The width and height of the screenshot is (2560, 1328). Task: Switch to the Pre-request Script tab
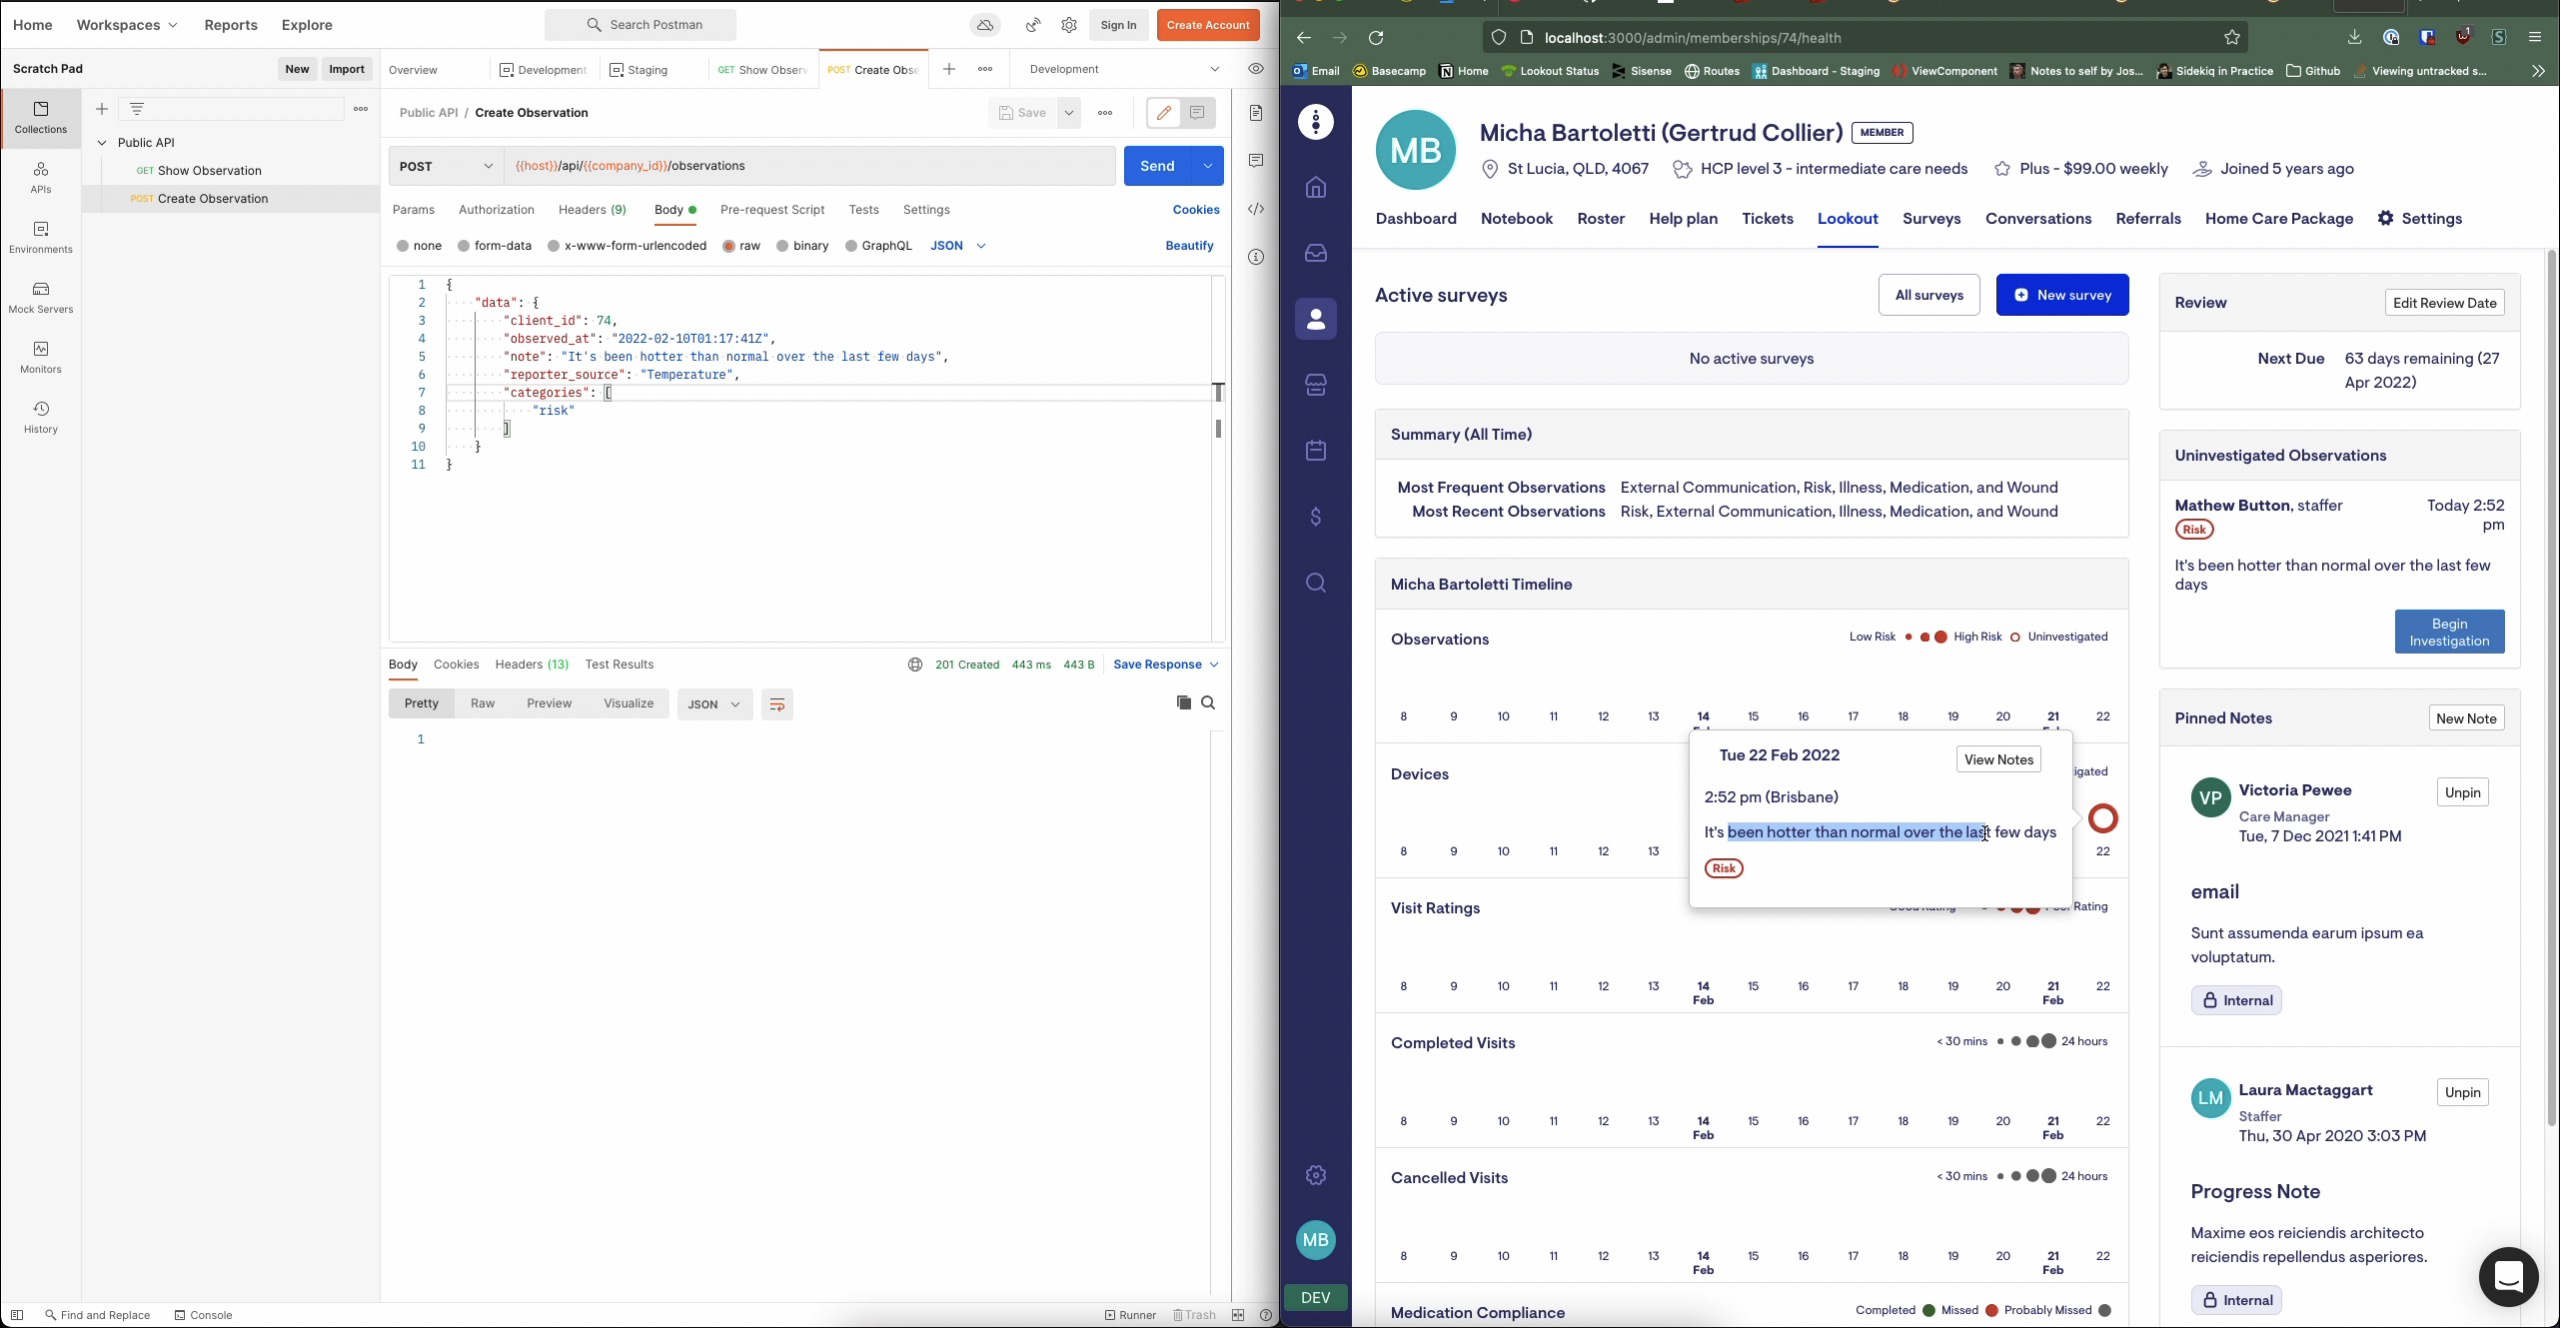[772, 210]
